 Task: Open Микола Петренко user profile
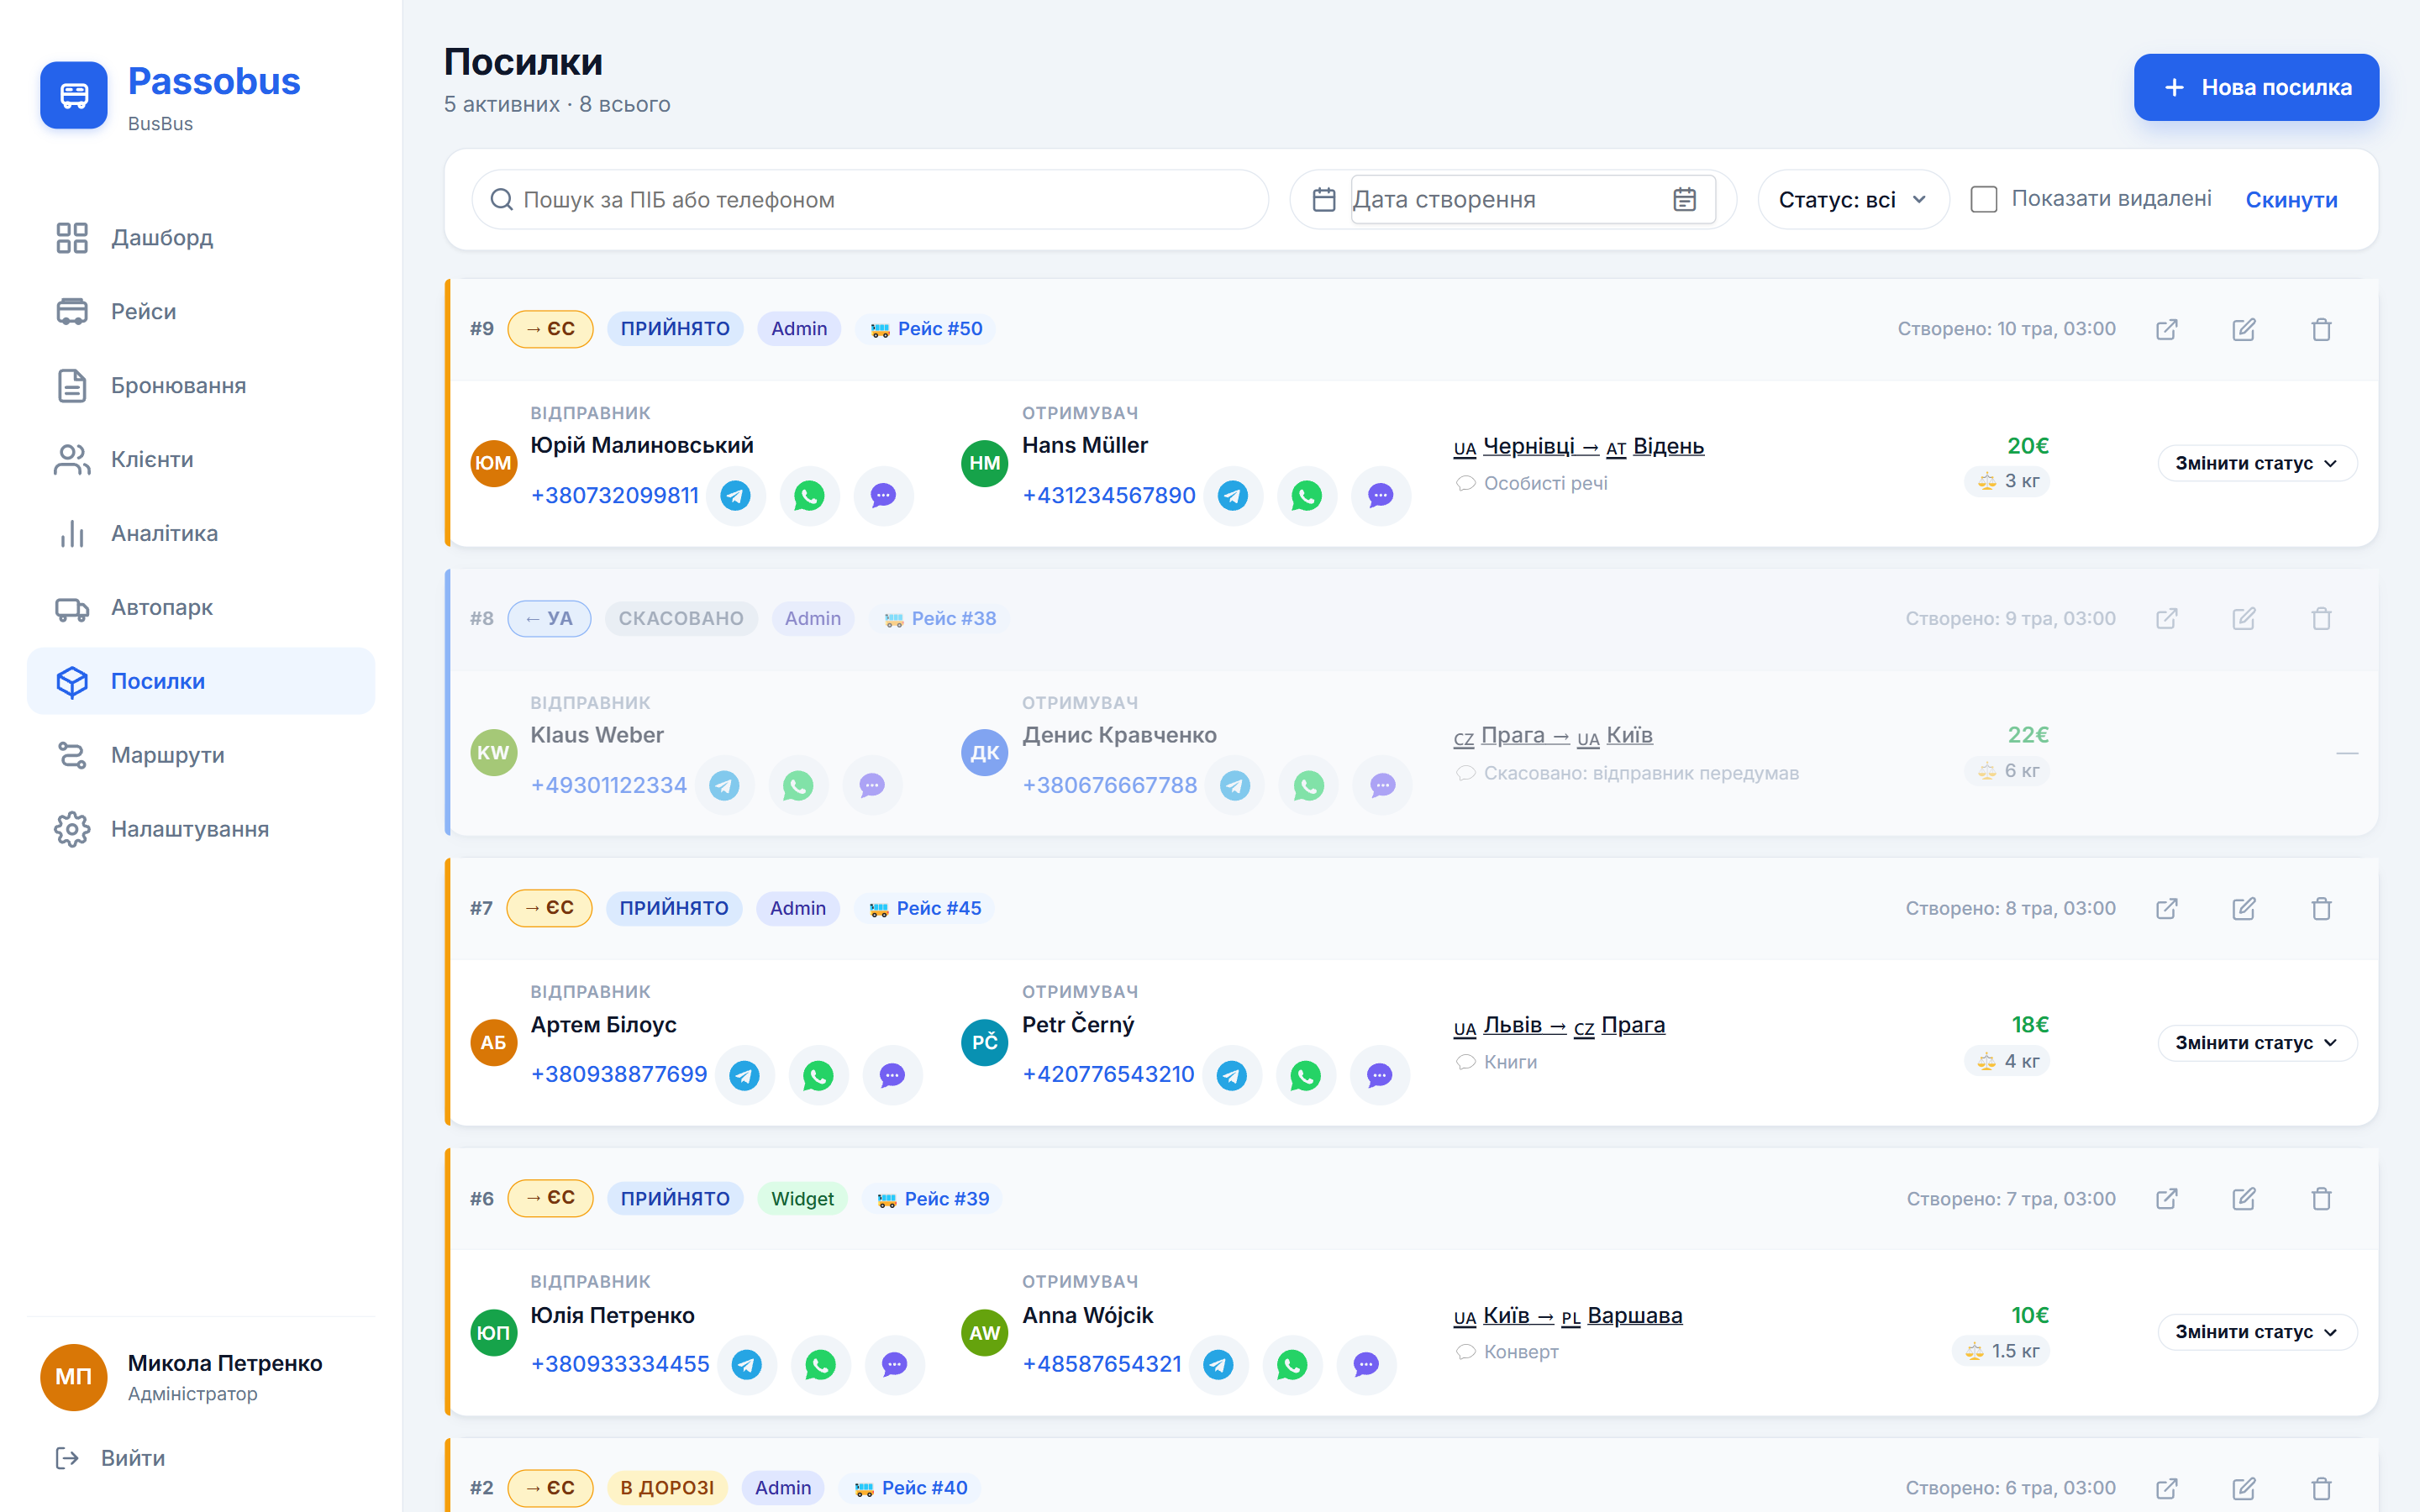[201, 1377]
